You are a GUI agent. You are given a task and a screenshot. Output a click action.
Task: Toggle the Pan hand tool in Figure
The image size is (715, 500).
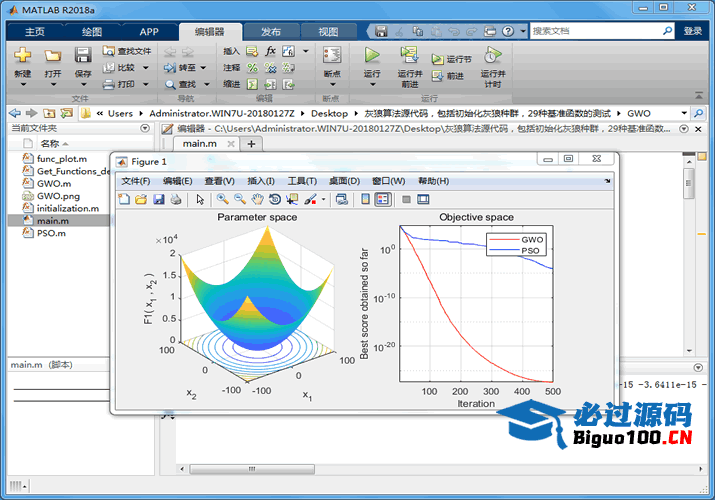[x=258, y=199]
